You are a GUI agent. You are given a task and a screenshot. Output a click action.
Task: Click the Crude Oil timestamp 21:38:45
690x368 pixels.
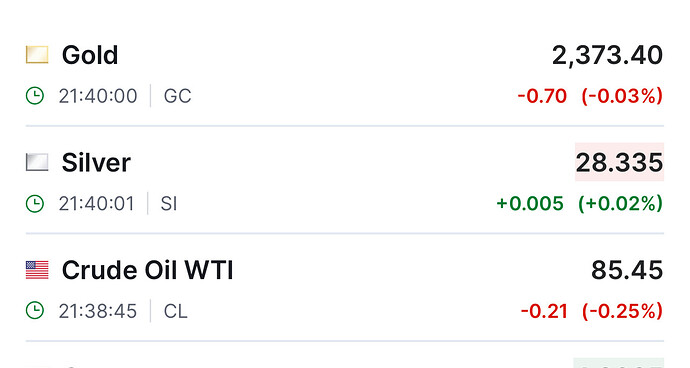(98, 311)
